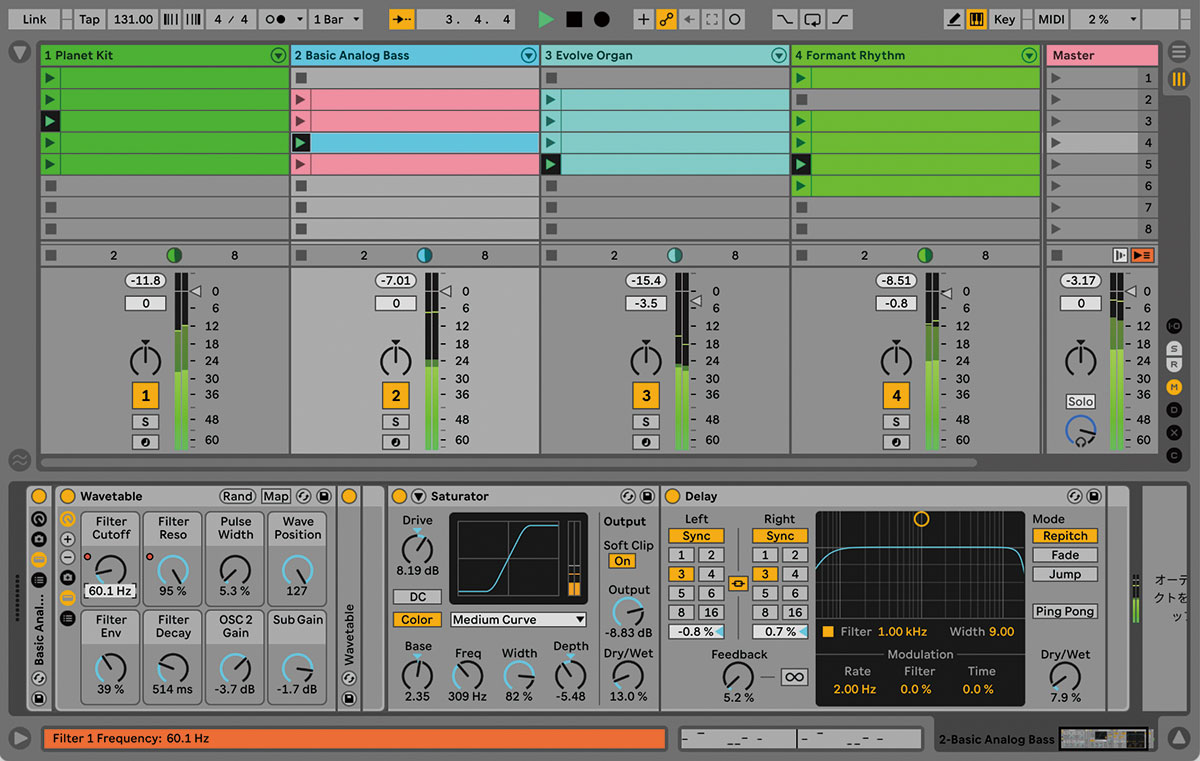Click the tempo field showing 131.00
1200x761 pixels.
click(x=133, y=19)
